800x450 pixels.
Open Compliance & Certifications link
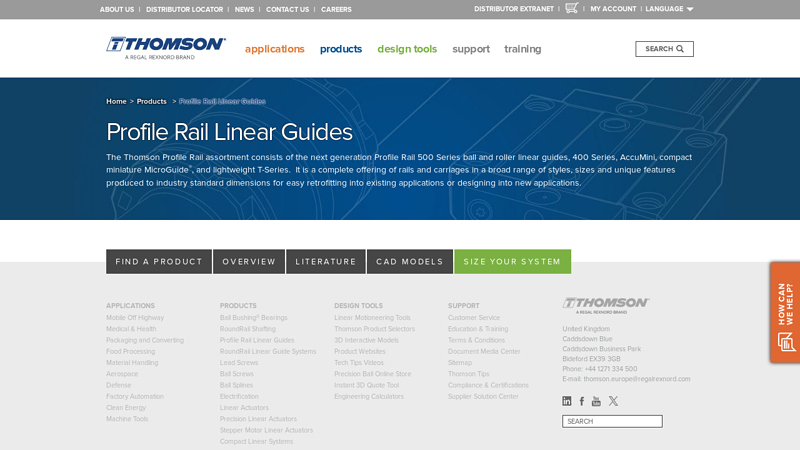488,385
